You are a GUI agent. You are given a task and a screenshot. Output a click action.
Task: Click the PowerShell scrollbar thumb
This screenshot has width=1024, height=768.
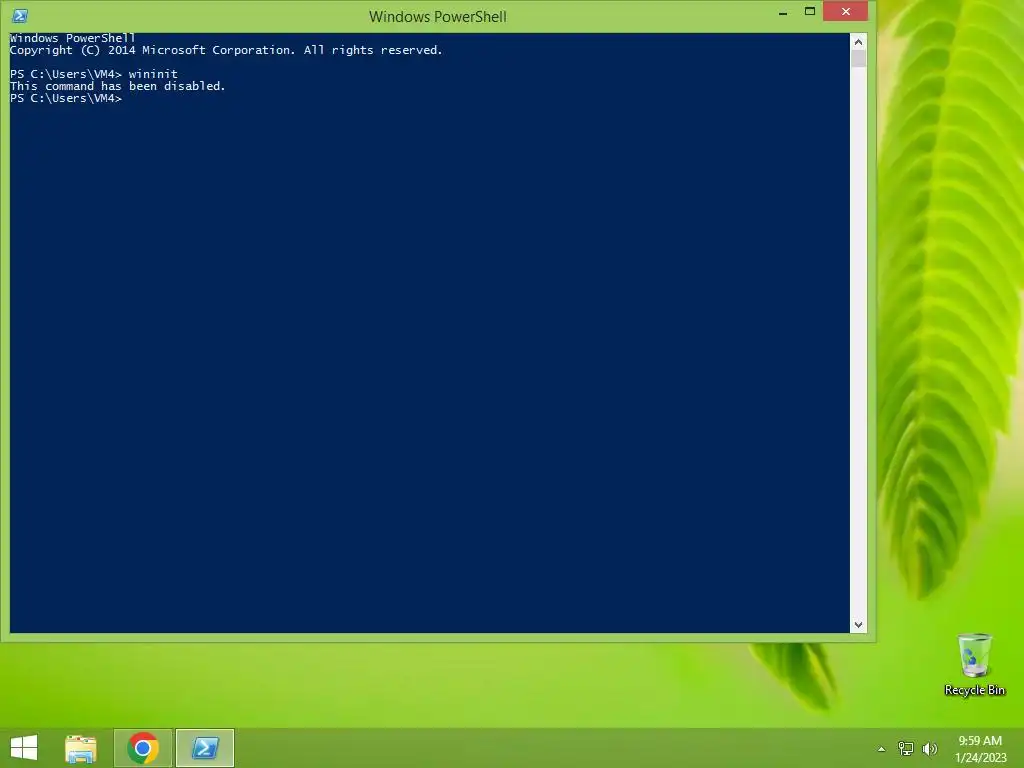[858, 59]
